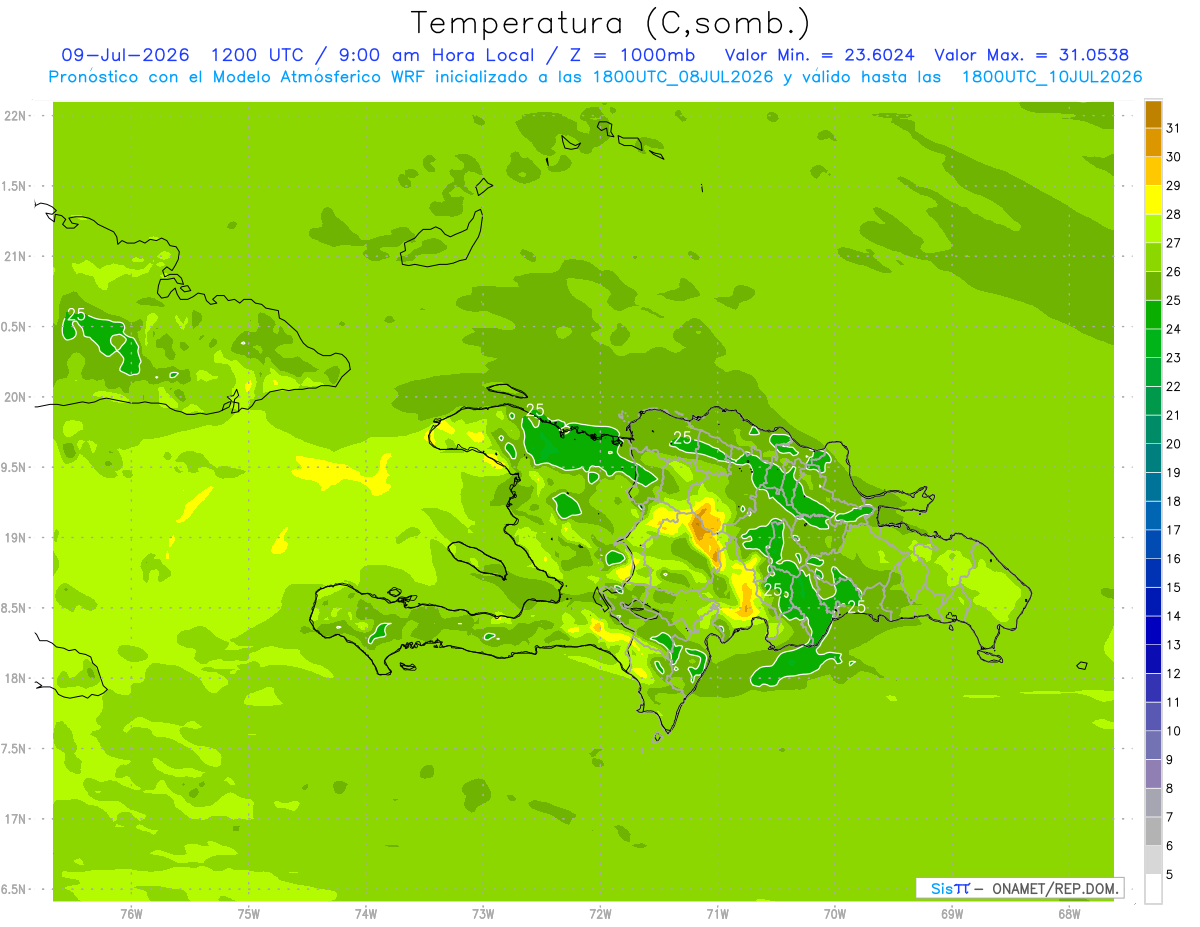Select the yellow 28 degree color swatch
Image resolution: width=1200 pixels, height=927 pixels.
[x=1153, y=200]
